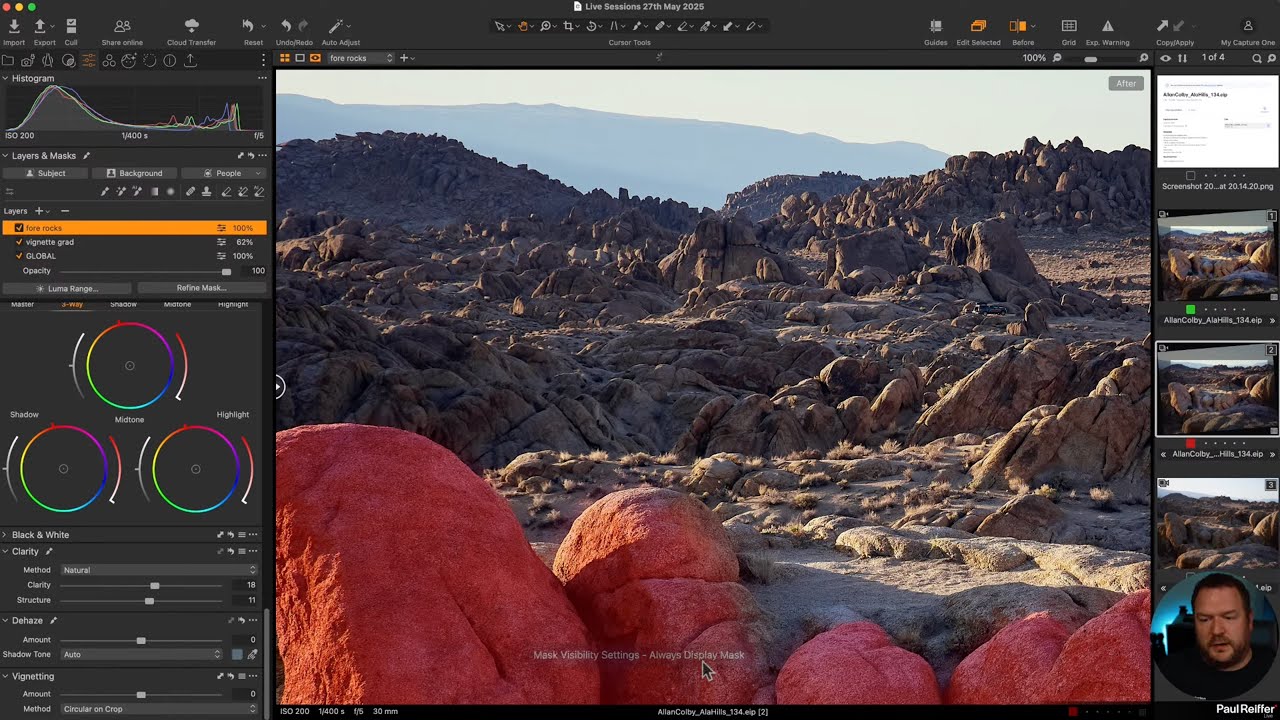Toggle Exposure Warning
1280x720 pixels.
point(1107,26)
